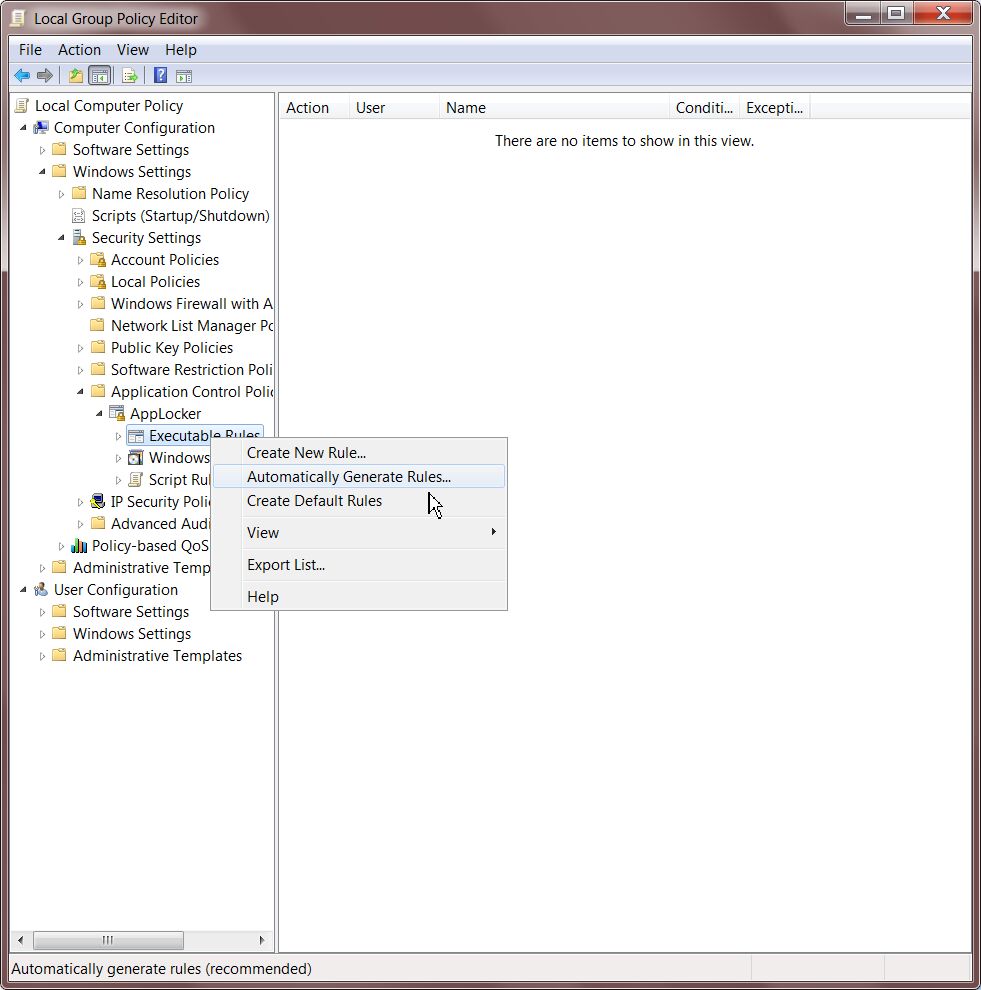Click the Account Policies folder icon

point(98,259)
